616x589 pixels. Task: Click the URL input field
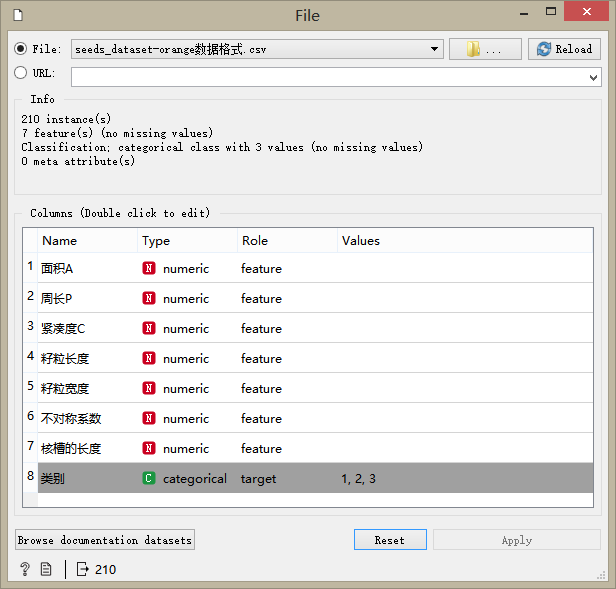pos(336,77)
